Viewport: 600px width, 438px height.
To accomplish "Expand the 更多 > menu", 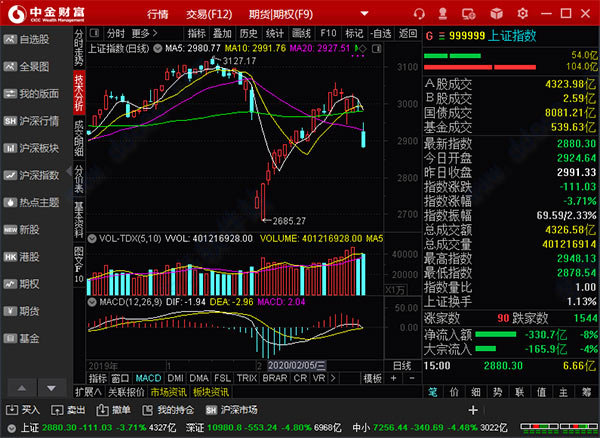I will click(145, 34).
